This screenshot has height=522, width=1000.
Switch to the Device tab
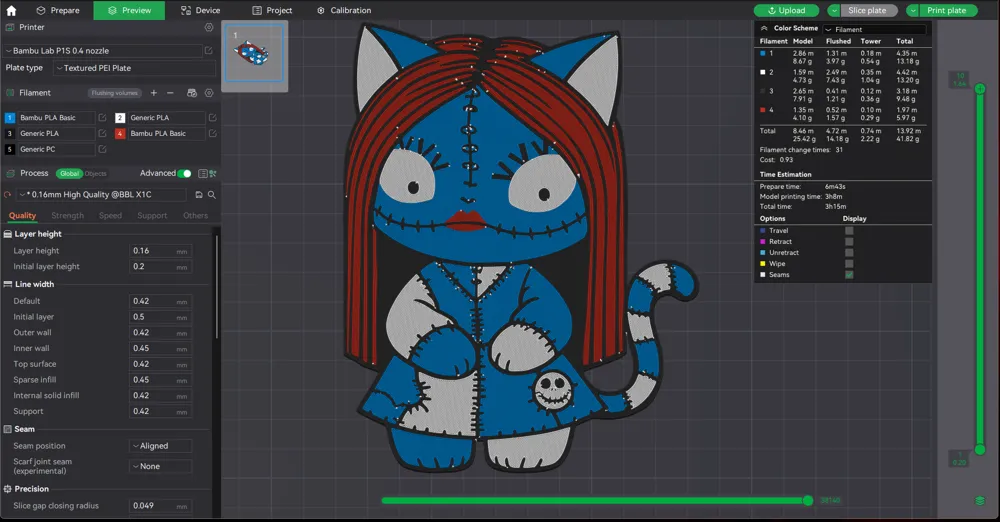tap(200, 10)
